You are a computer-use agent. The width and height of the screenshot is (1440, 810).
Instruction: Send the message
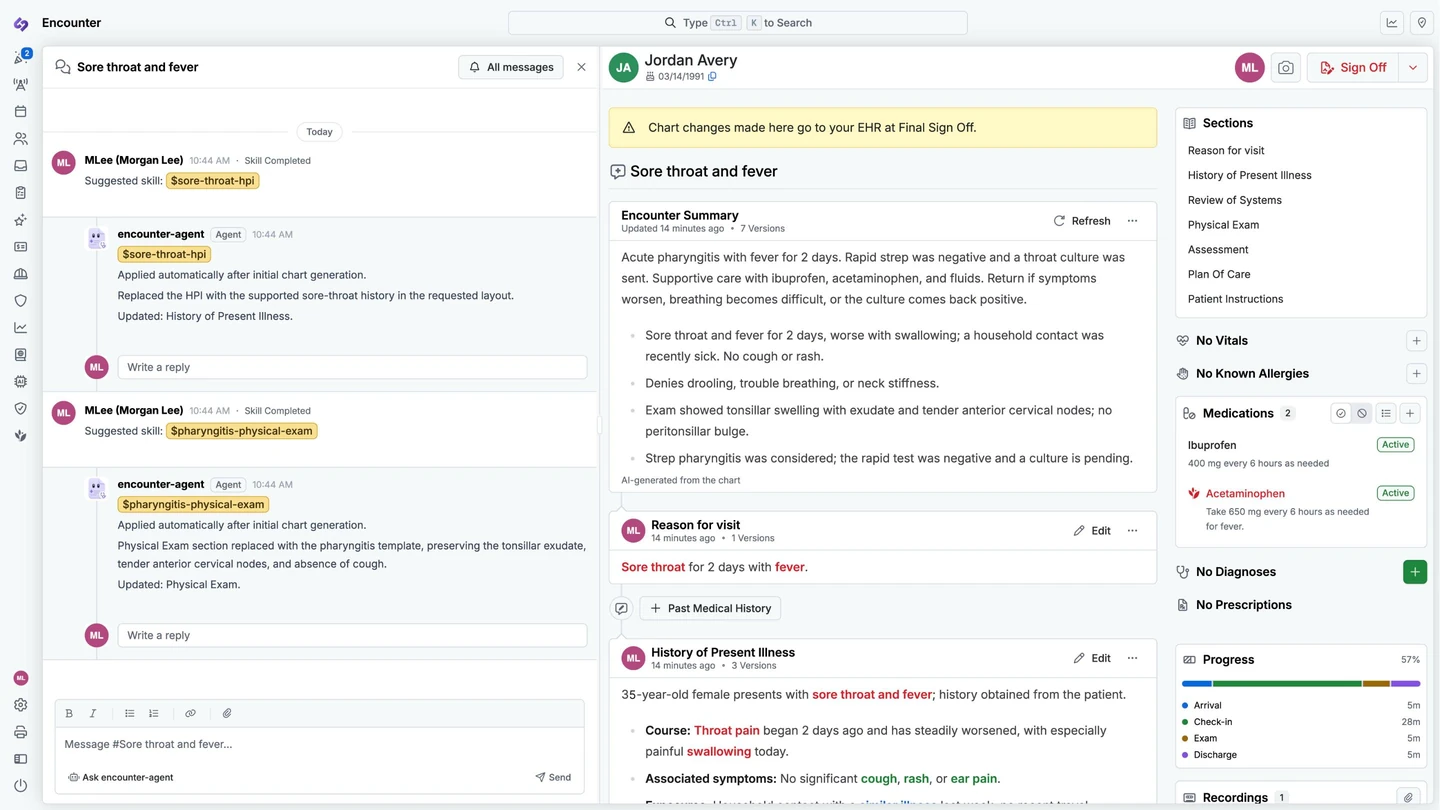553,777
